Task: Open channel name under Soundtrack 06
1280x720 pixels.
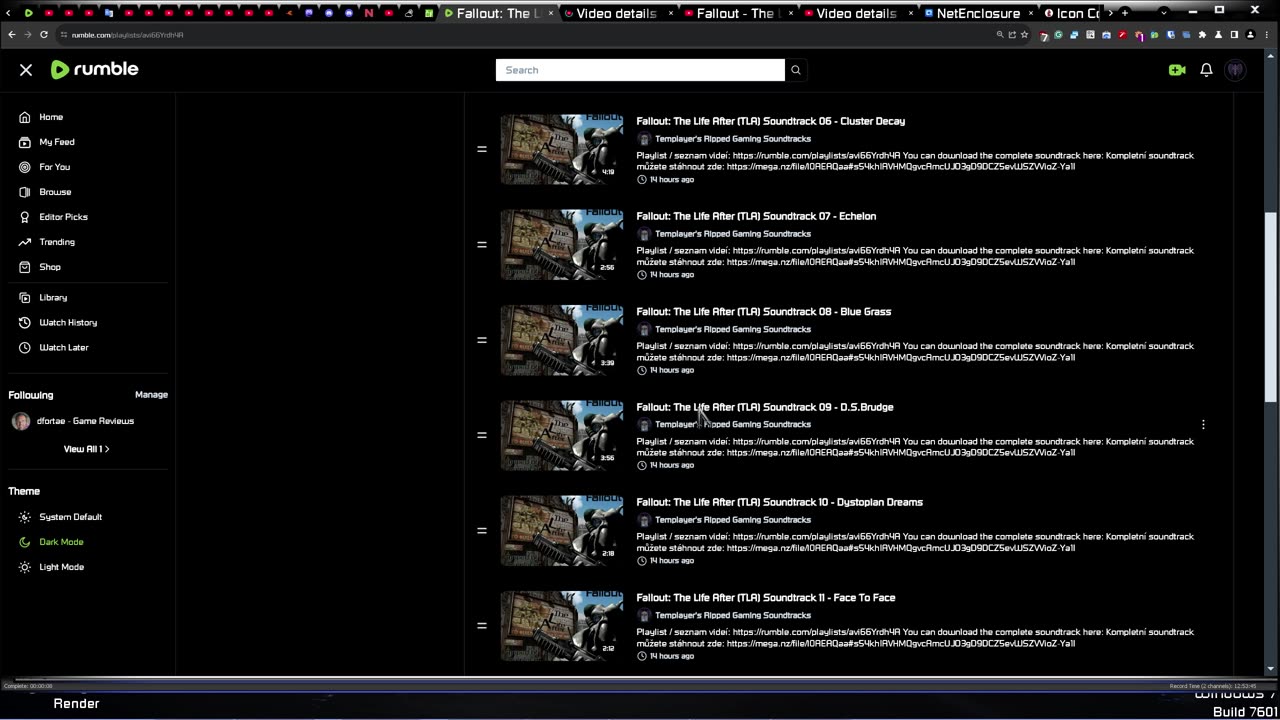Action: pos(733,139)
